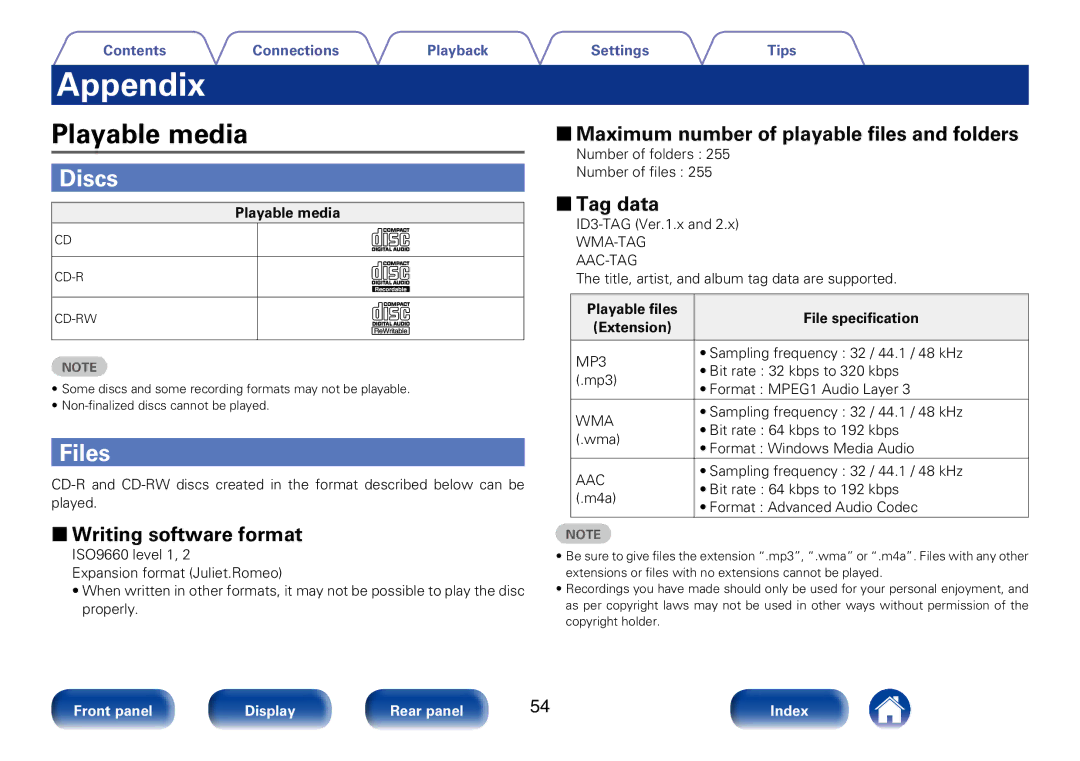
Task: Click the Discs section heading
Action: pyautogui.click(x=288, y=178)
